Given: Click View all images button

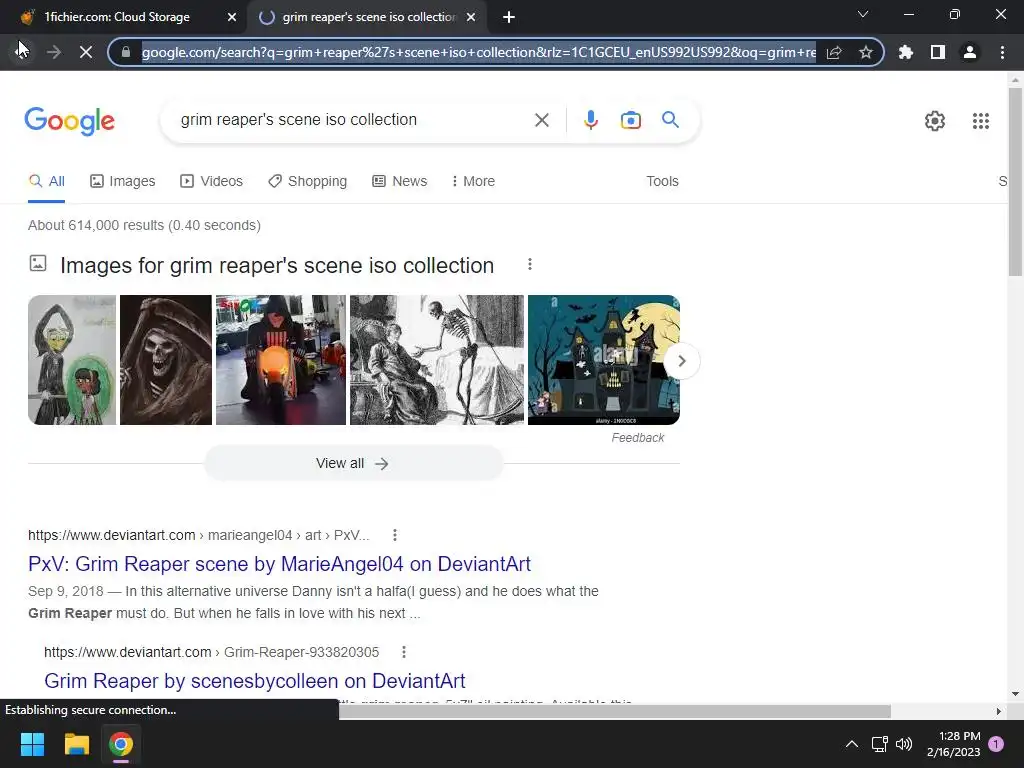Looking at the screenshot, I should [353, 463].
